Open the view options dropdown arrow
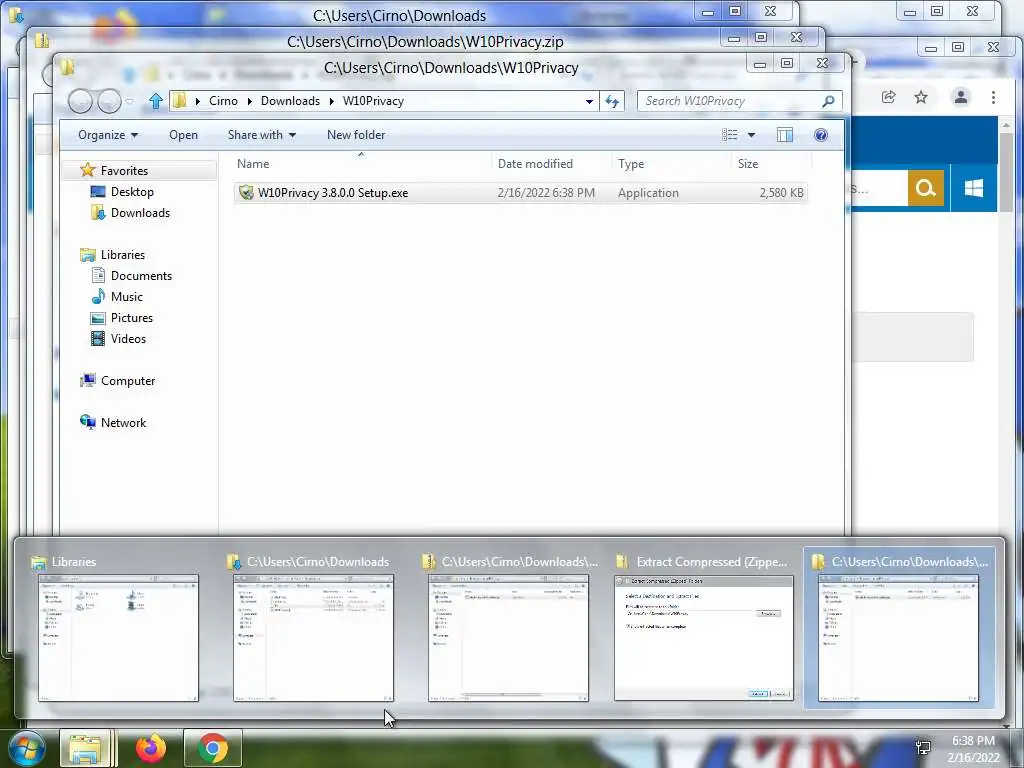This screenshot has width=1024, height=768. 751,135
